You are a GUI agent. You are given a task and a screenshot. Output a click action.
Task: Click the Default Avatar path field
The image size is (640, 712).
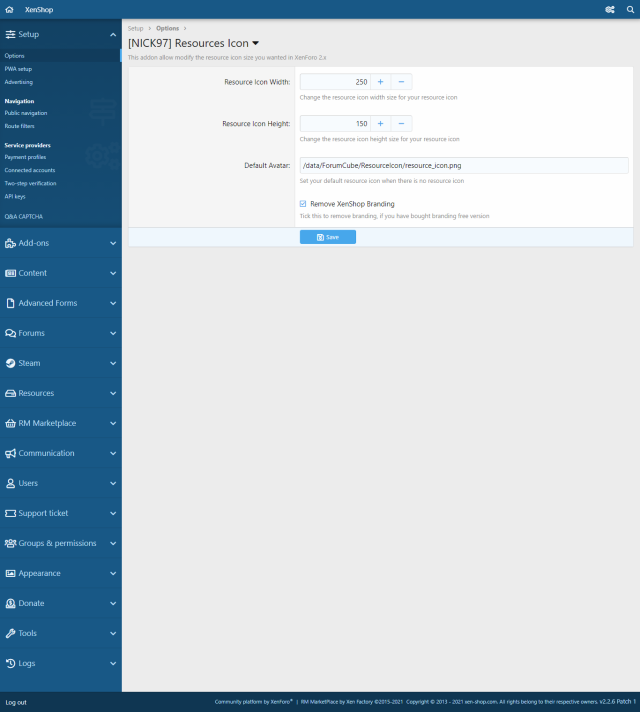click(463, 165)
